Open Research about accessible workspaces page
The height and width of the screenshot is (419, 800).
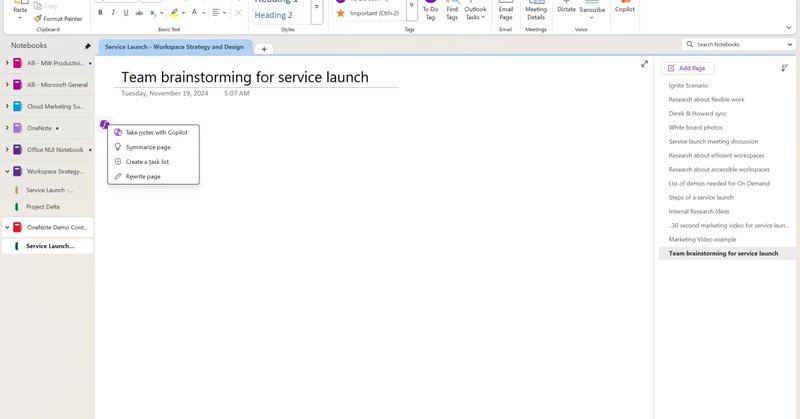click(x=719, y=169)
